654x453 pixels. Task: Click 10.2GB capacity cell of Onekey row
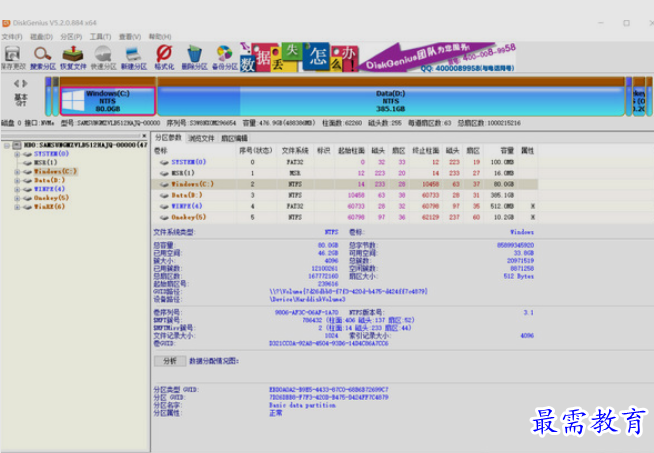click(504, 217)
